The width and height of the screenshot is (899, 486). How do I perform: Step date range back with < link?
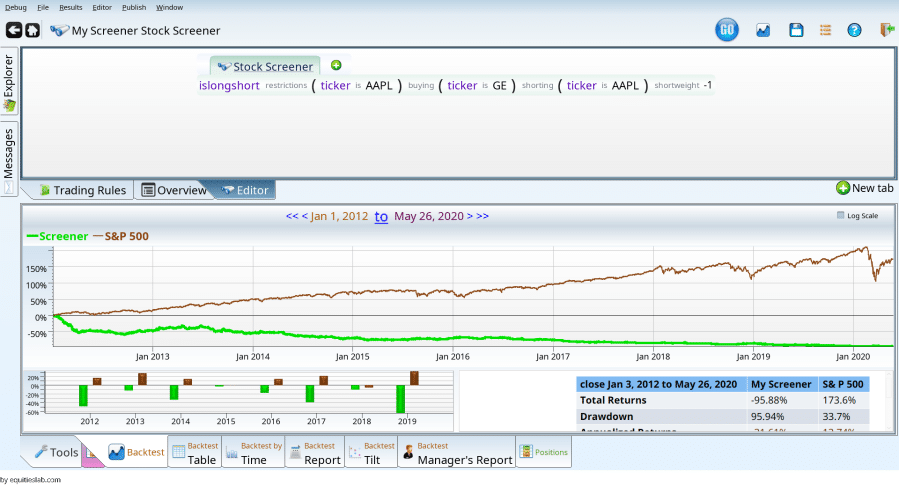pyautogui.click(x=304, y=216)
